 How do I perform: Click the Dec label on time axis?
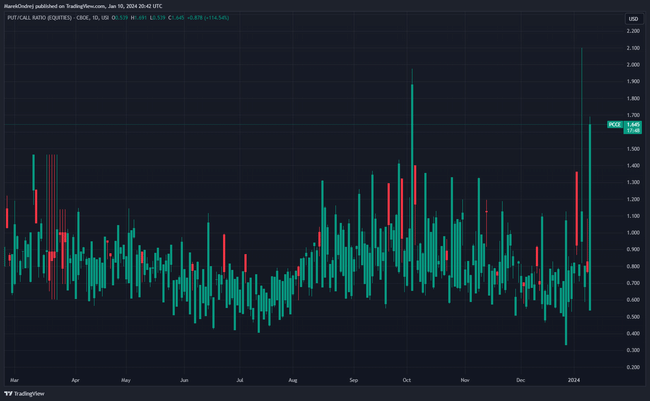521,381
